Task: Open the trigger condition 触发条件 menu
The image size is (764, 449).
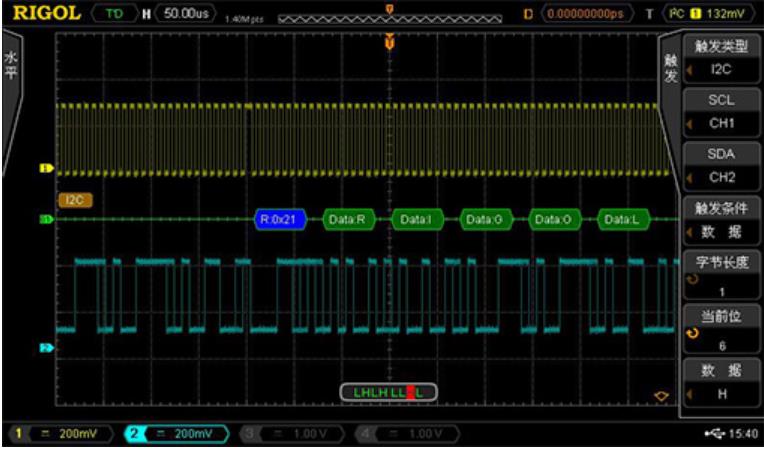Action: (720, 220)
